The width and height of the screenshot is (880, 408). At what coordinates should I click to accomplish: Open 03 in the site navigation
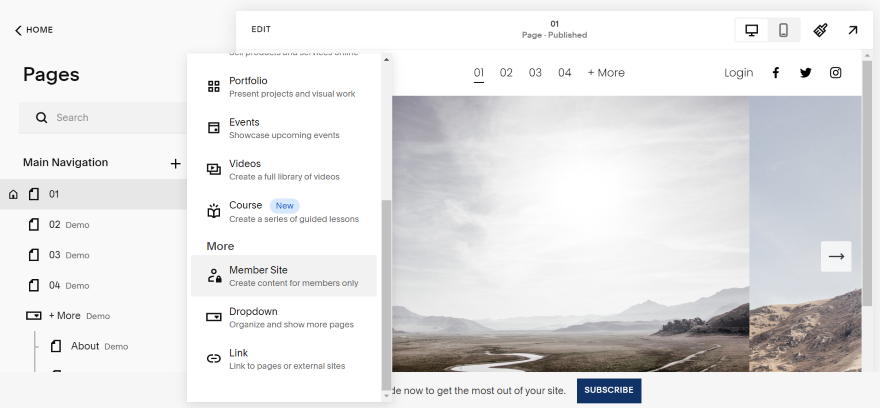[535, 72]
